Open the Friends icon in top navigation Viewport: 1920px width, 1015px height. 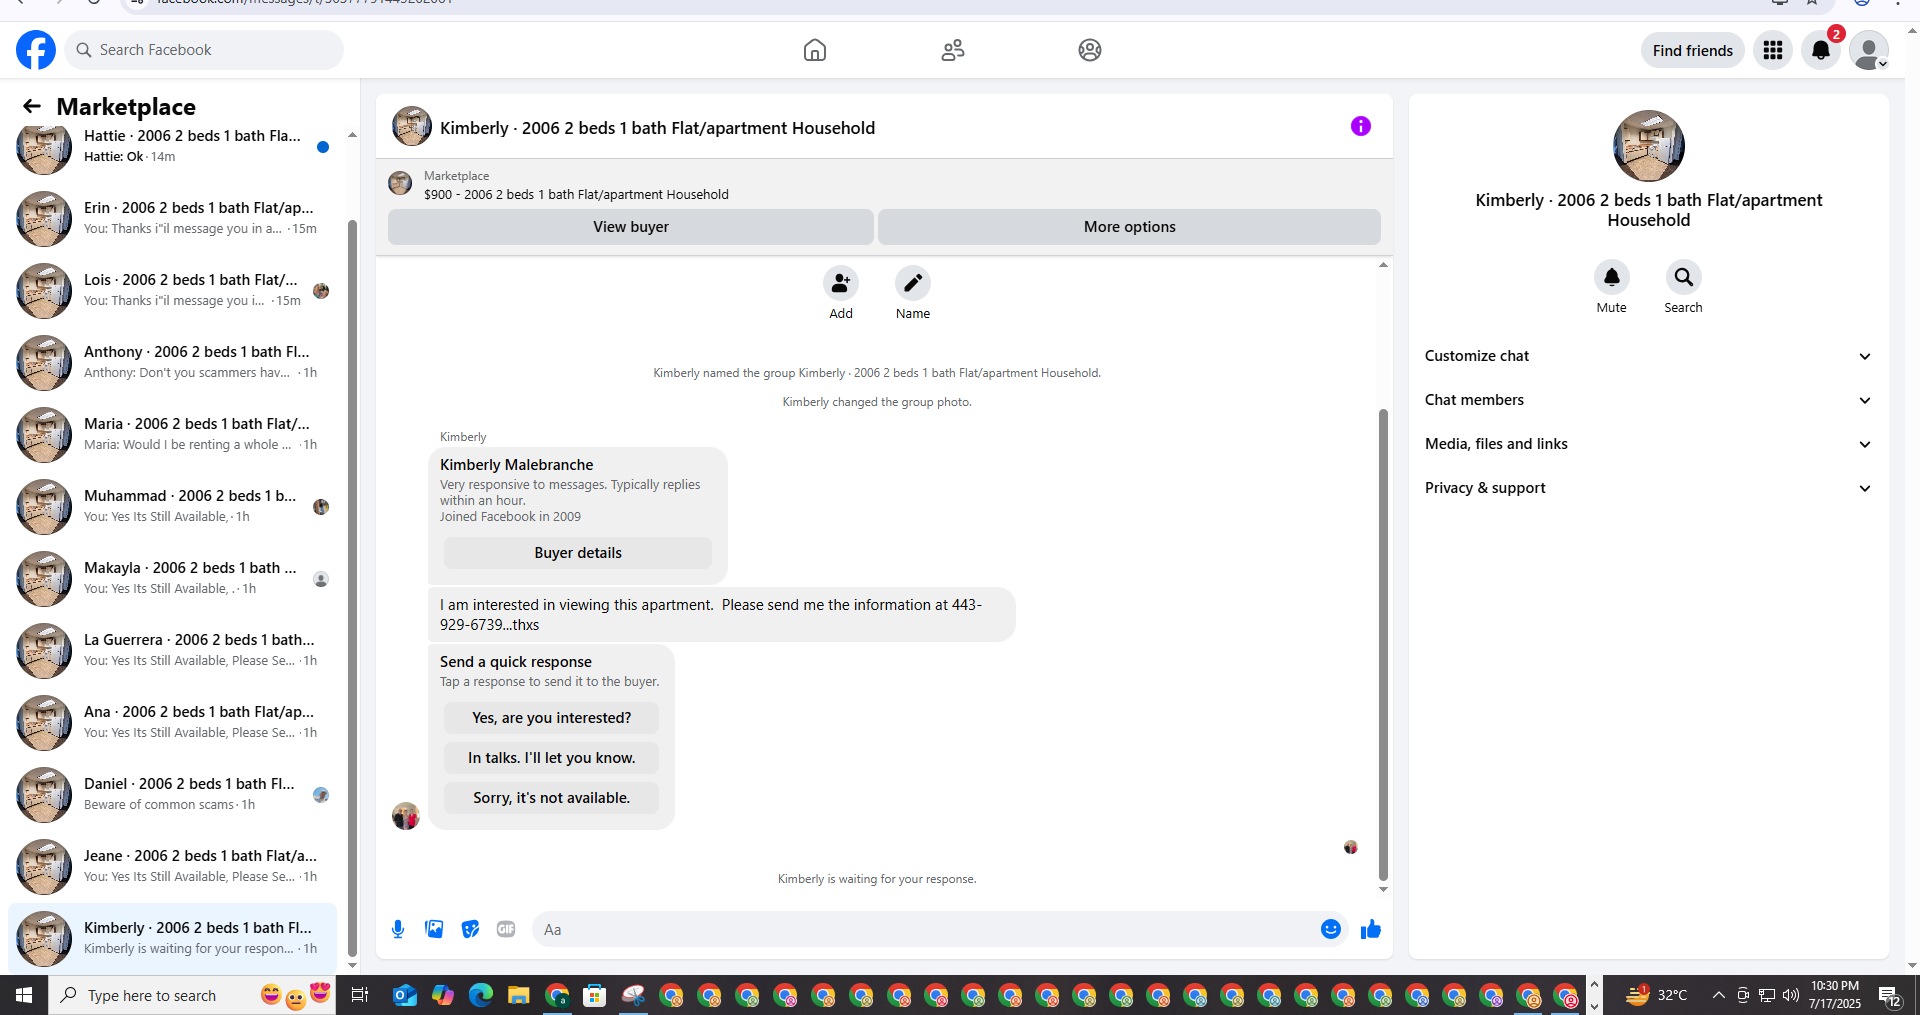(x=953, y=50)
